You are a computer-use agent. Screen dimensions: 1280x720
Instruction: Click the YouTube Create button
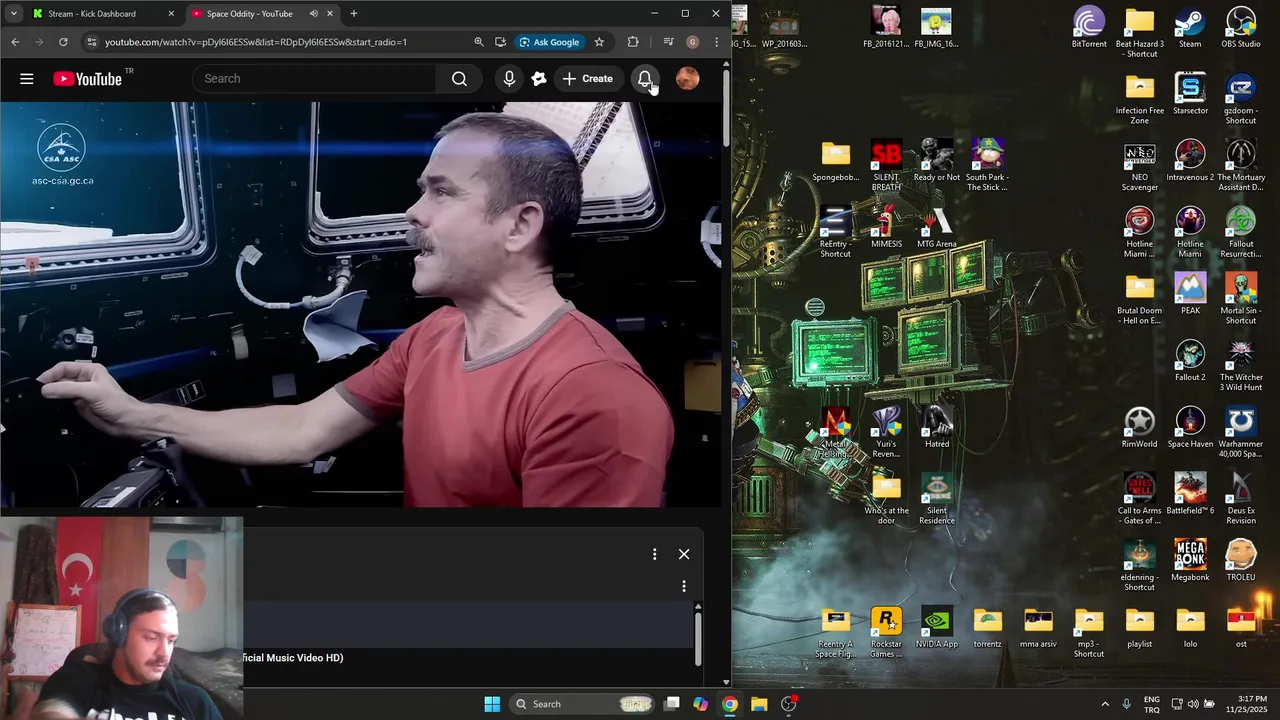[588, 79]
